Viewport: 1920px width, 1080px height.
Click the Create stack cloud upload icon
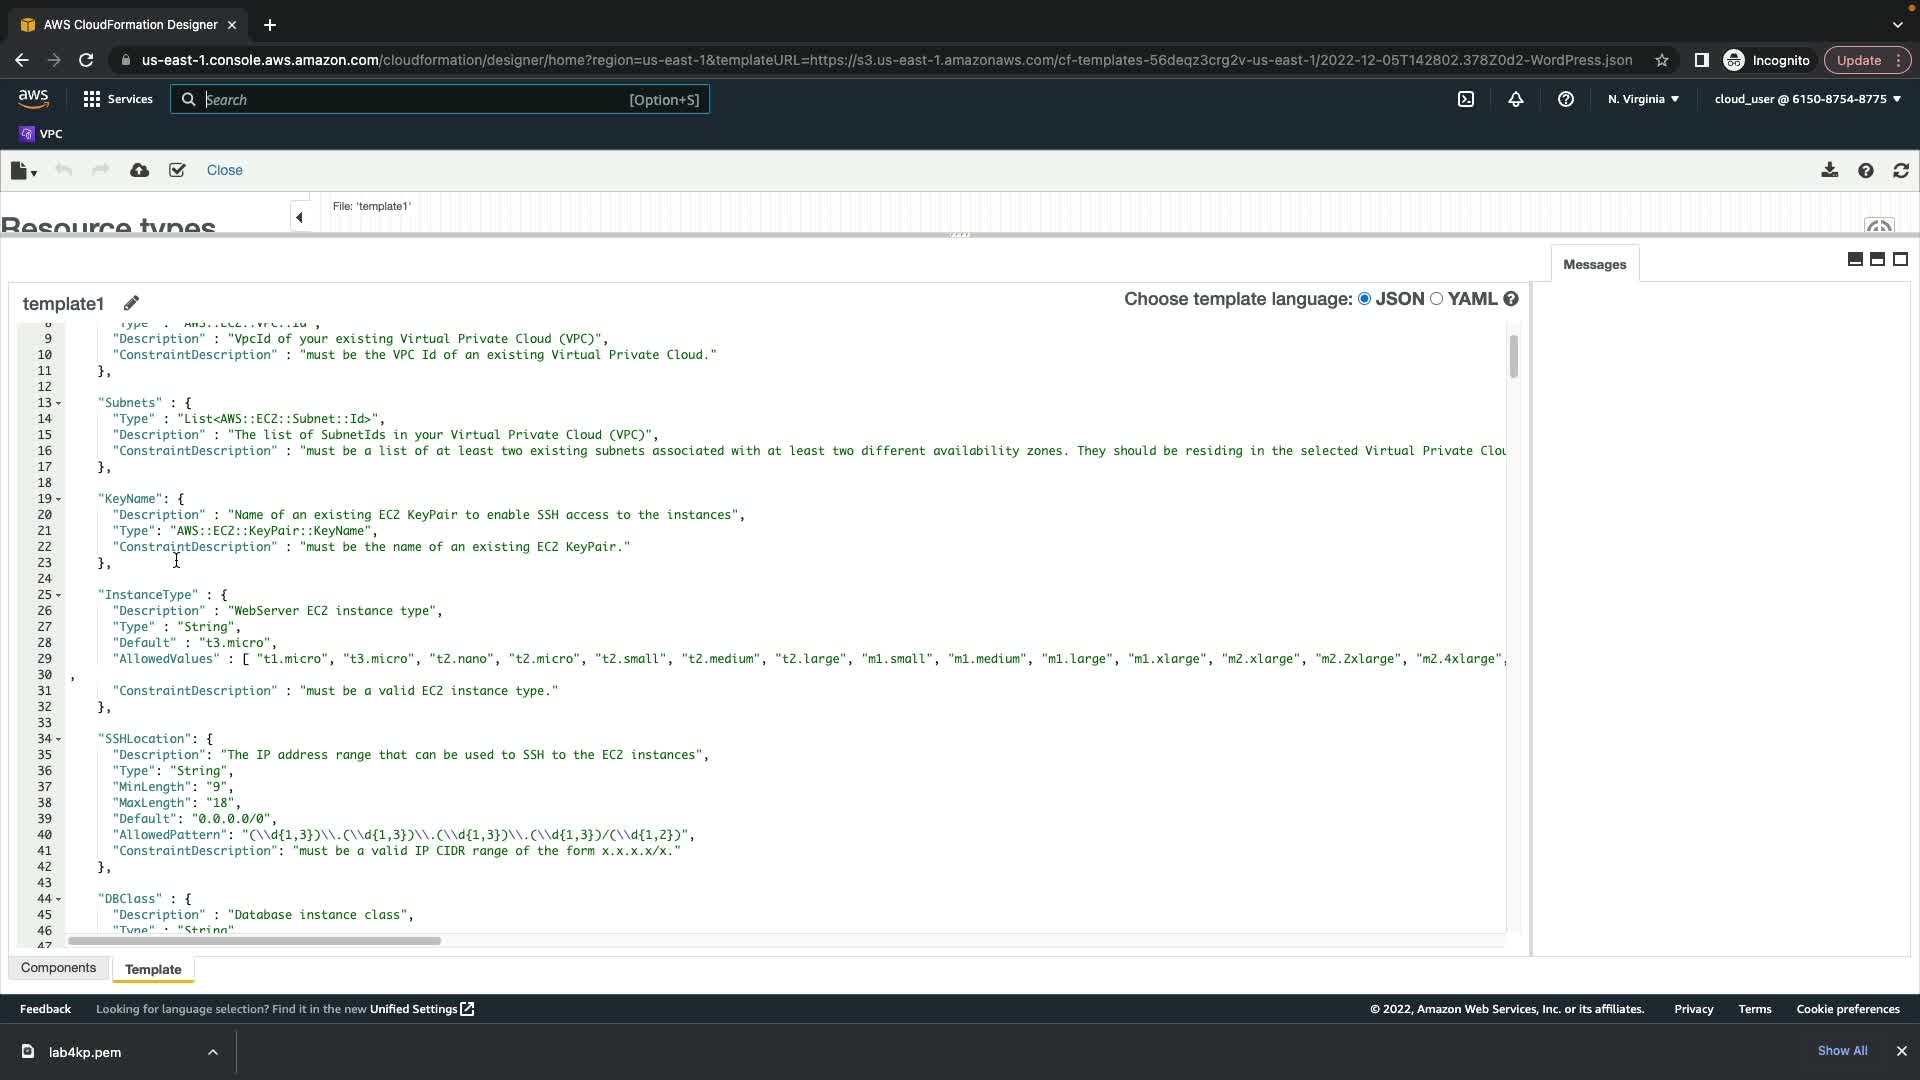pos(140,171)
